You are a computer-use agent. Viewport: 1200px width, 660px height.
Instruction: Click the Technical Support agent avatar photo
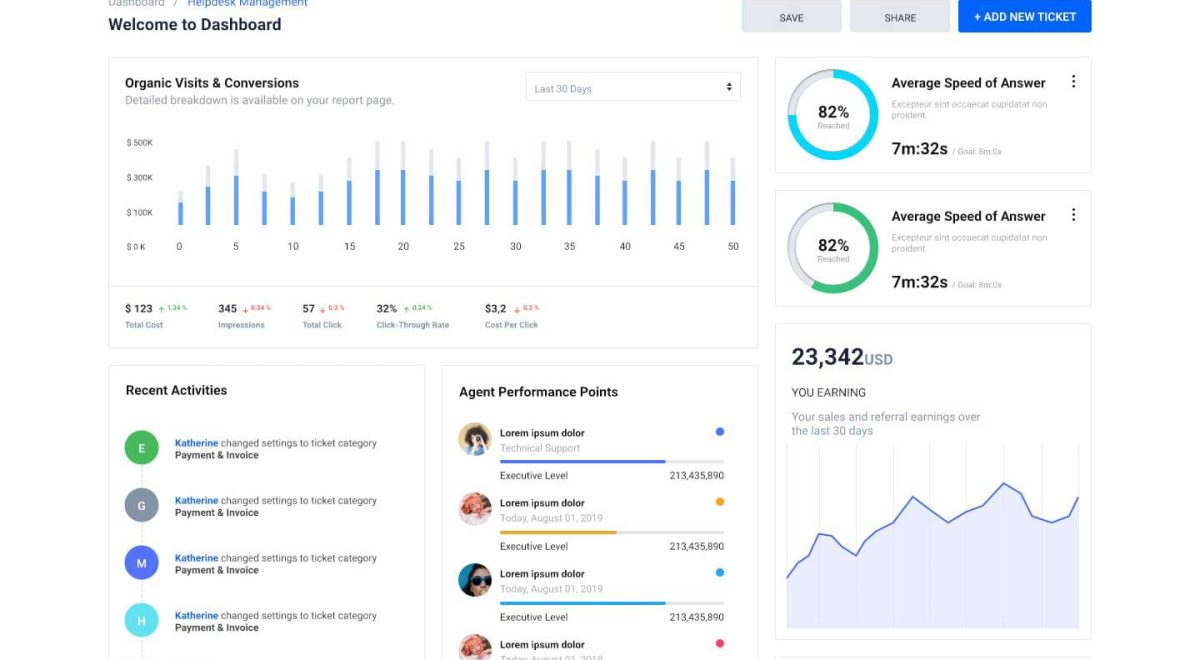click(475, 439)
